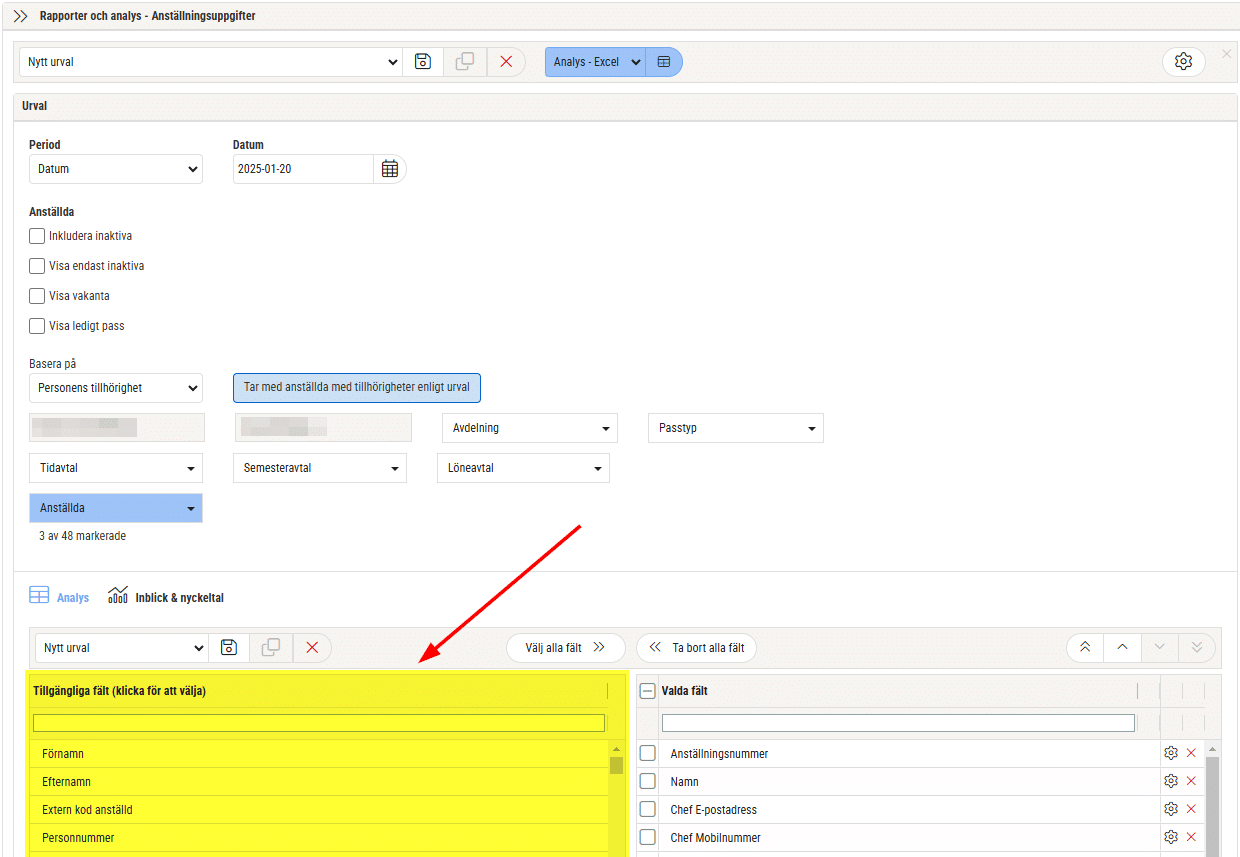Viewport: 1240px width, 857px height.
Task: Select the Analys tab
Action: (60, 598)
